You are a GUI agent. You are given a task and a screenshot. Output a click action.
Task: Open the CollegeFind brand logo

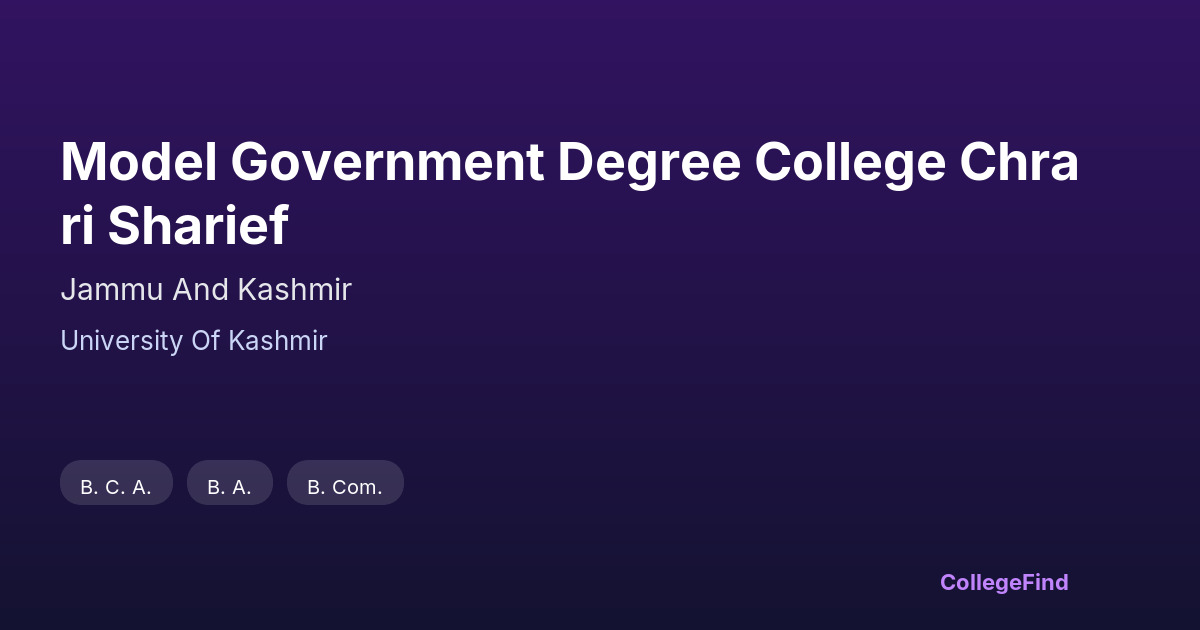coord(1003,582)
